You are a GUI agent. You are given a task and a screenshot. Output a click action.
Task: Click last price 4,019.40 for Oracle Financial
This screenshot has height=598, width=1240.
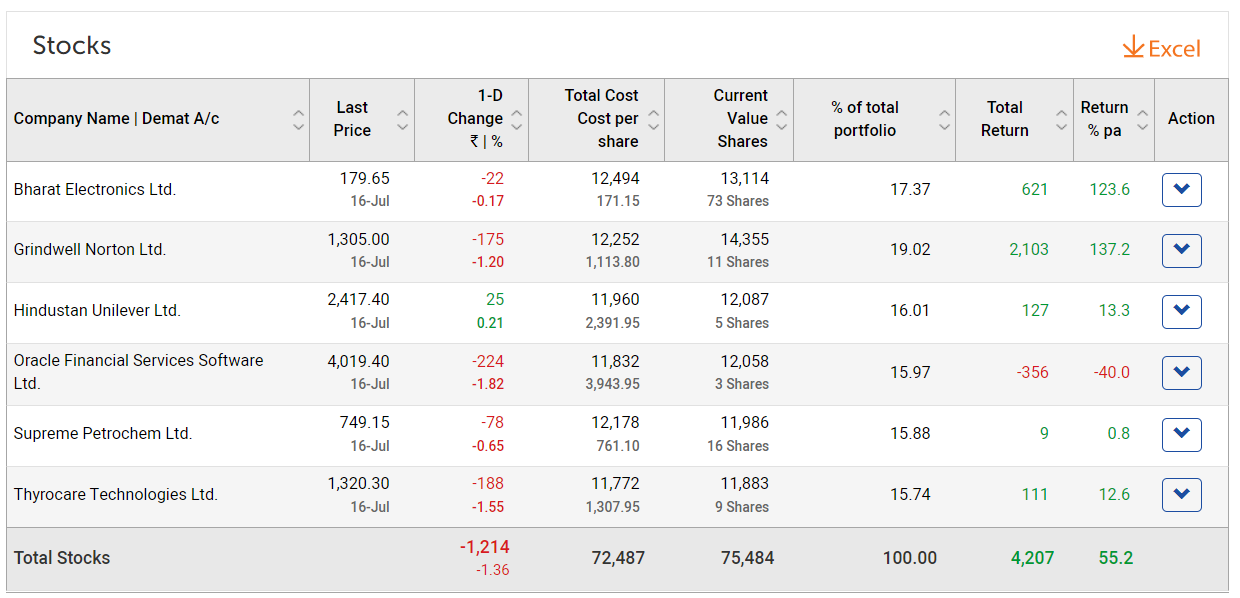(x=359, y=361)
